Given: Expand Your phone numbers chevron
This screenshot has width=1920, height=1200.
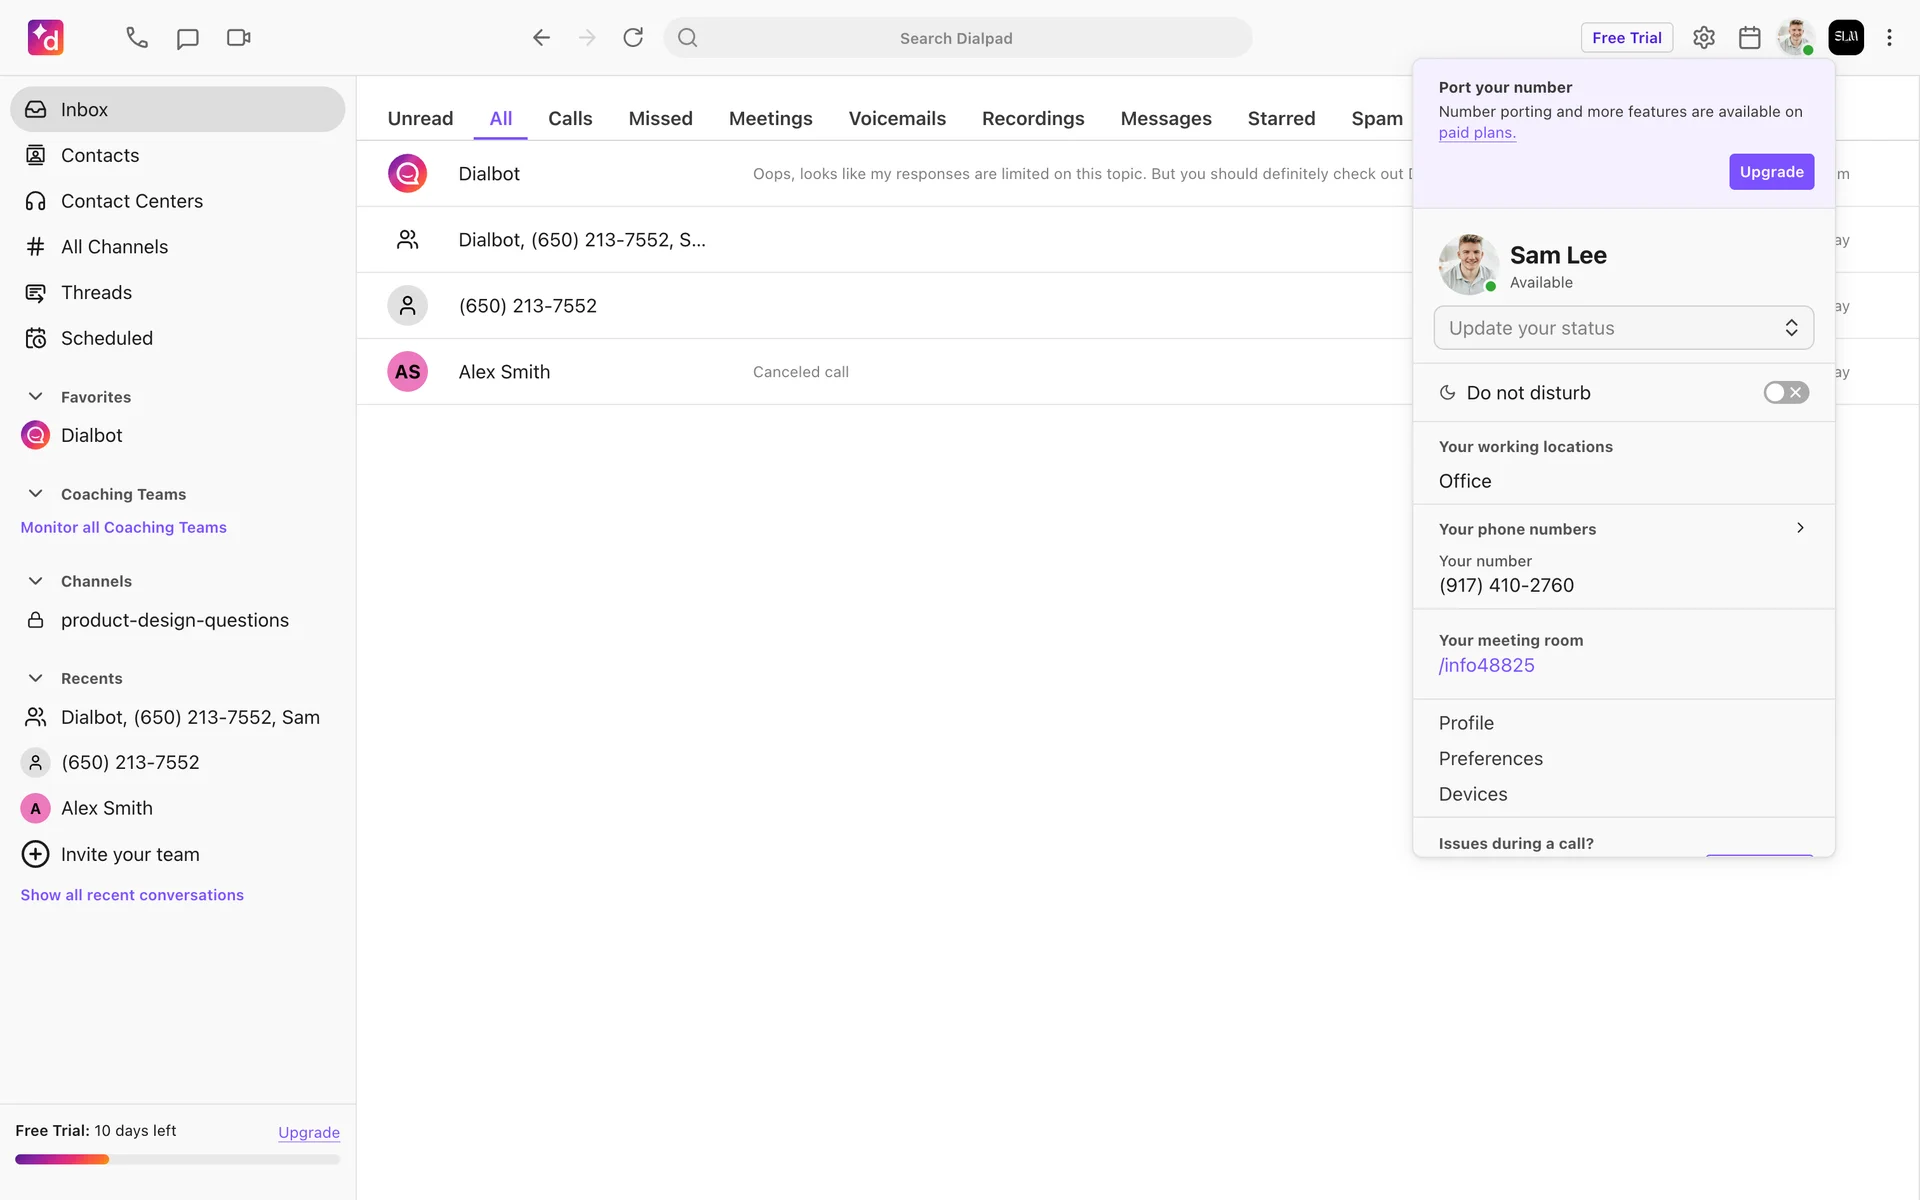Looking at the screenshot, I should (1800, 528).
